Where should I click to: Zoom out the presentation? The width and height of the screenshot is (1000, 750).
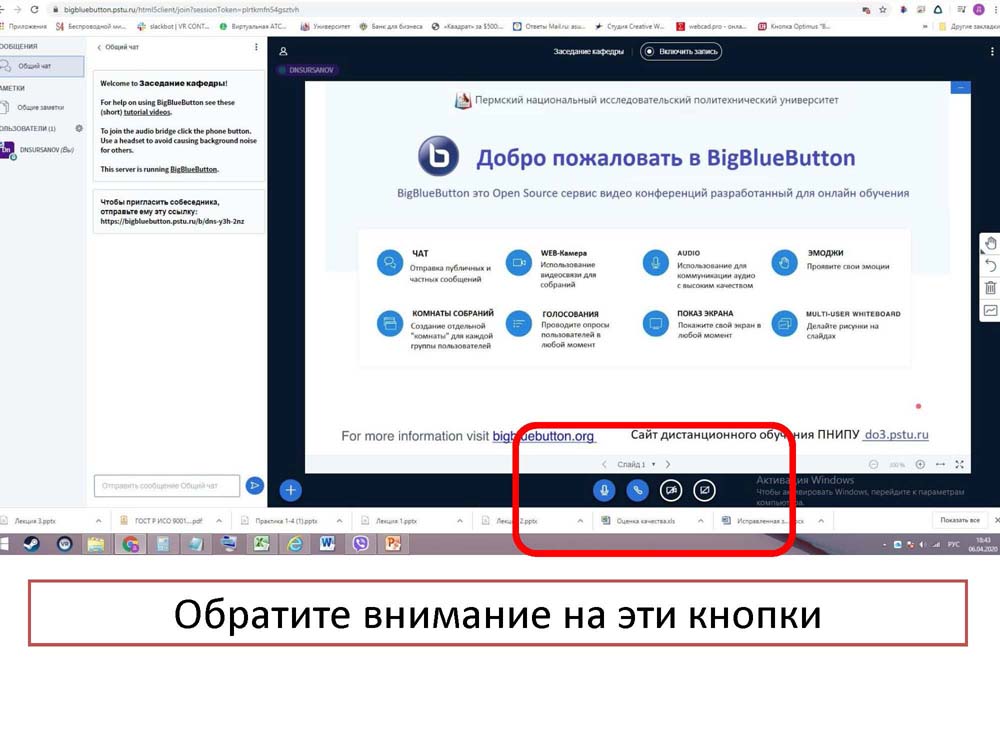click(x=874, y=464)
